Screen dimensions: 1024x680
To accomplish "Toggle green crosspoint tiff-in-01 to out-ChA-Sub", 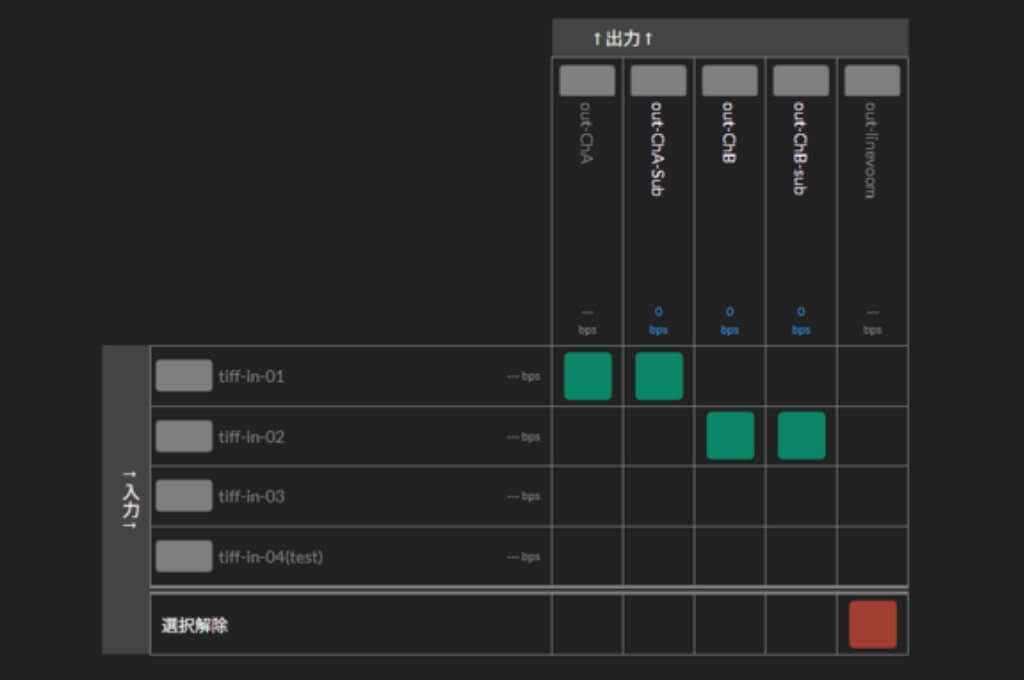I will 659,376.
